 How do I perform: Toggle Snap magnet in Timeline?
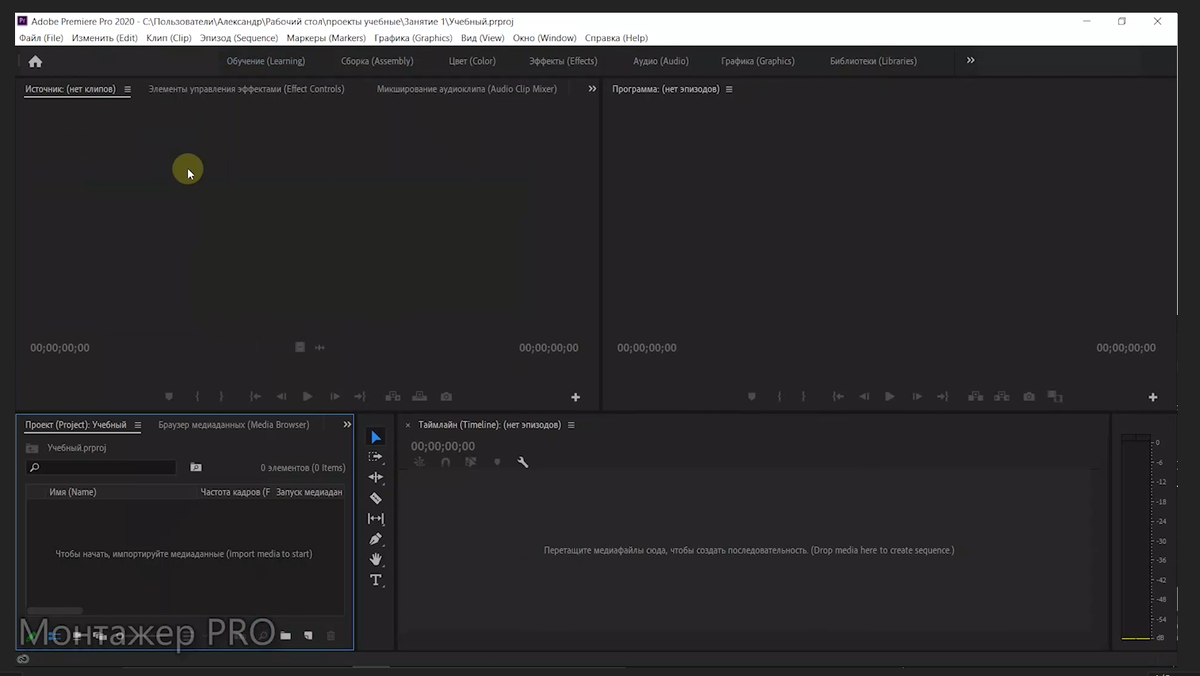pos(445,462)
